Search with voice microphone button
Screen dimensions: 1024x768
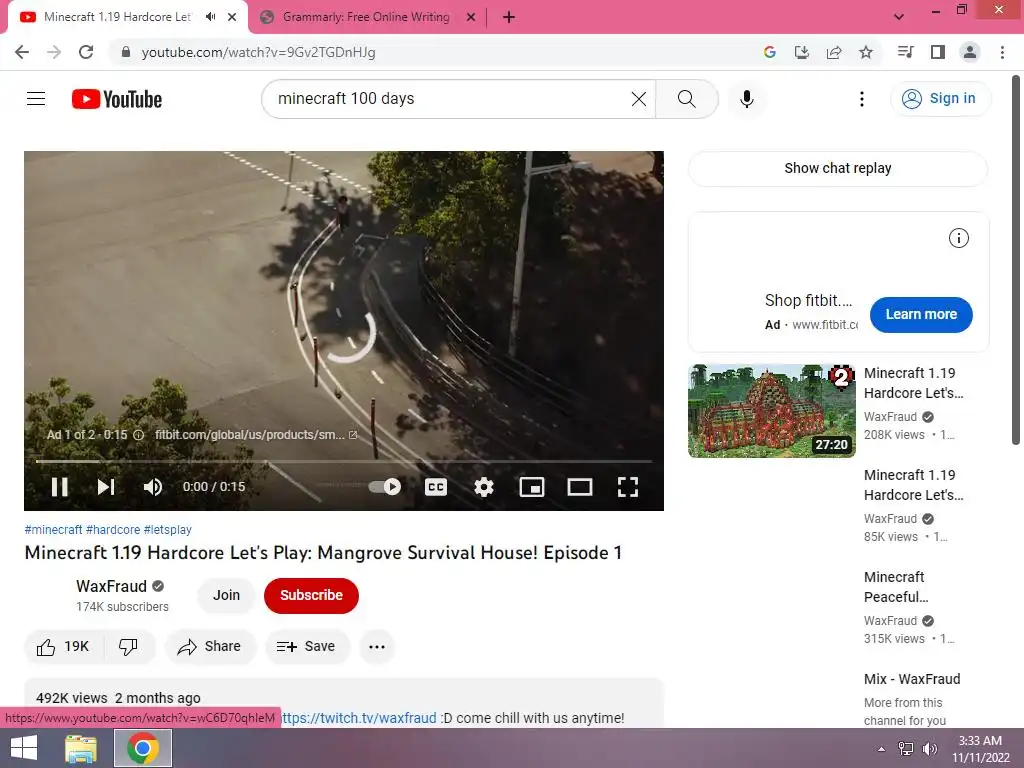coord(746,99)
